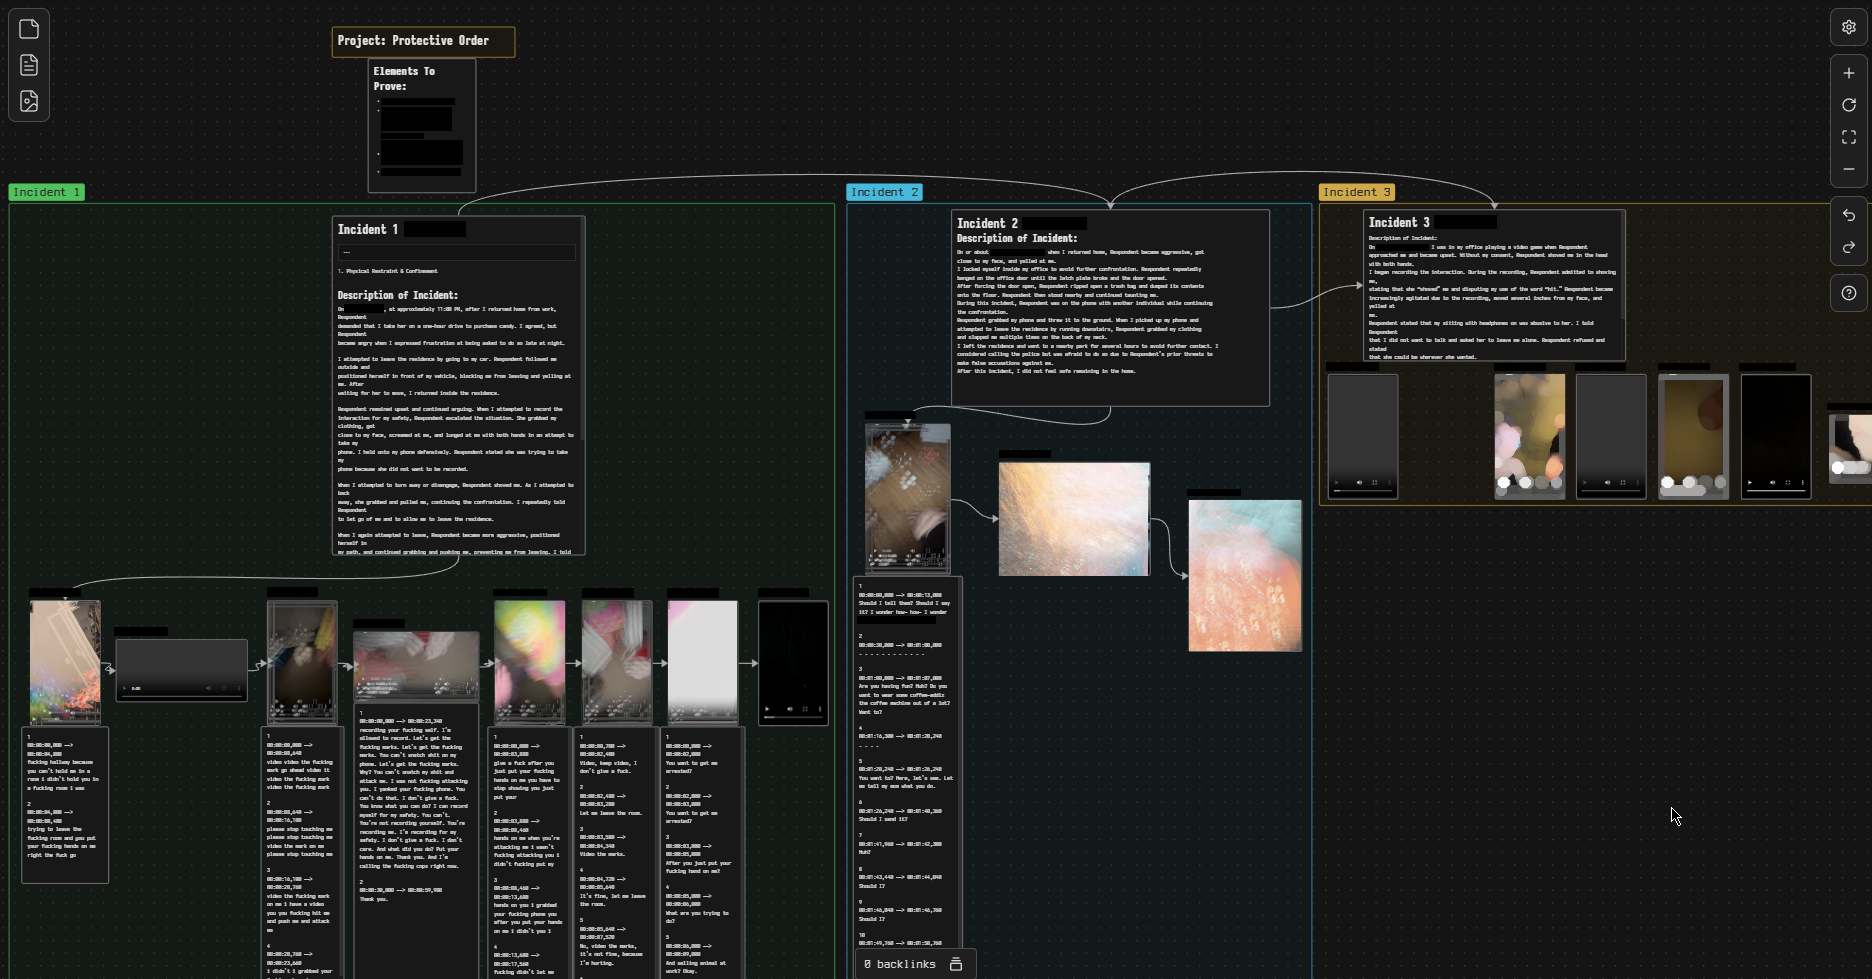Screen dimensions: 1872x979
Task: Click the add note document icon
Action: [29, 65]
